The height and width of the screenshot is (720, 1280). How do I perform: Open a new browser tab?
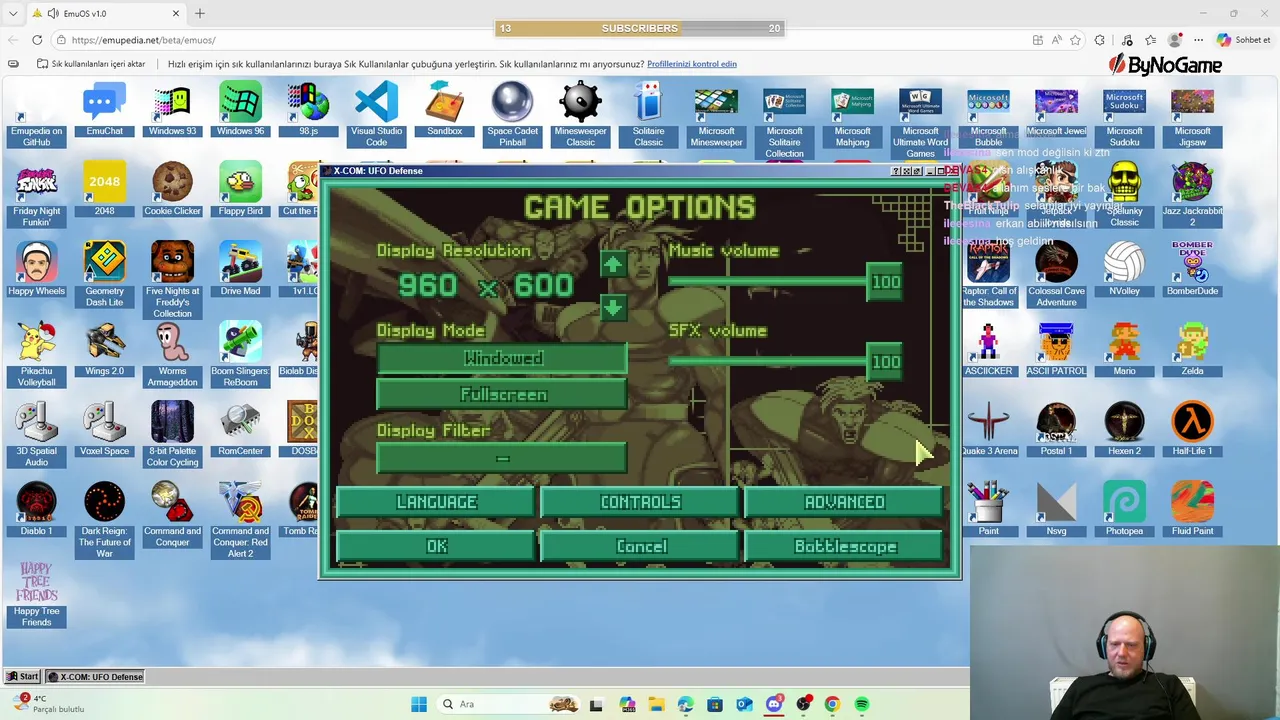pyautogui.click(x=200, y=13)
